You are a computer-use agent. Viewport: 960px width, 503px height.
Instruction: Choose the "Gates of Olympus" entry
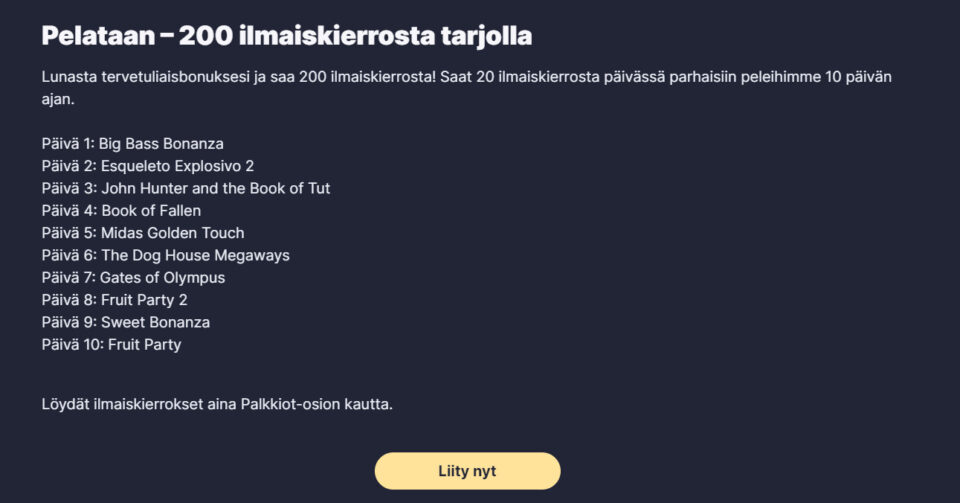(163, 278)
